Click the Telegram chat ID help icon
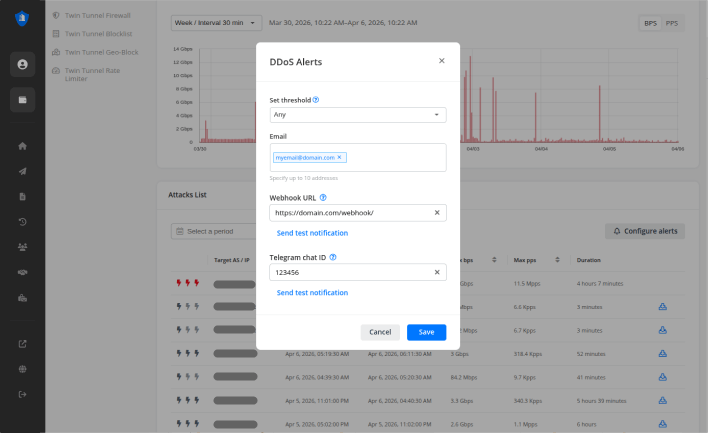Screen dimensions: 708x433 333,257
